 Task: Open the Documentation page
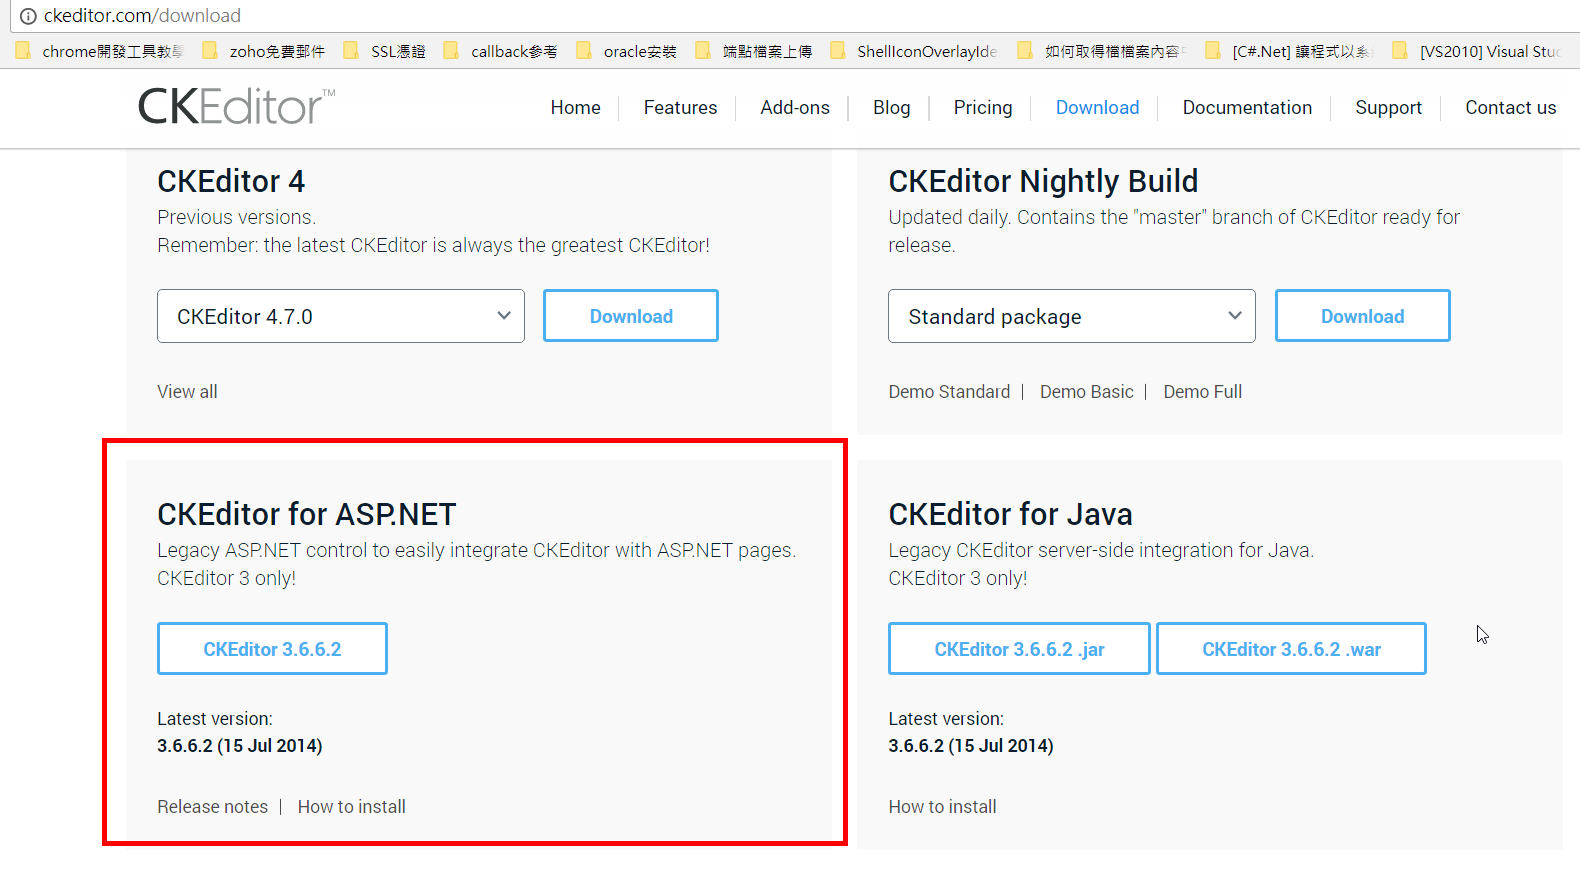[x=1247, y=107]
